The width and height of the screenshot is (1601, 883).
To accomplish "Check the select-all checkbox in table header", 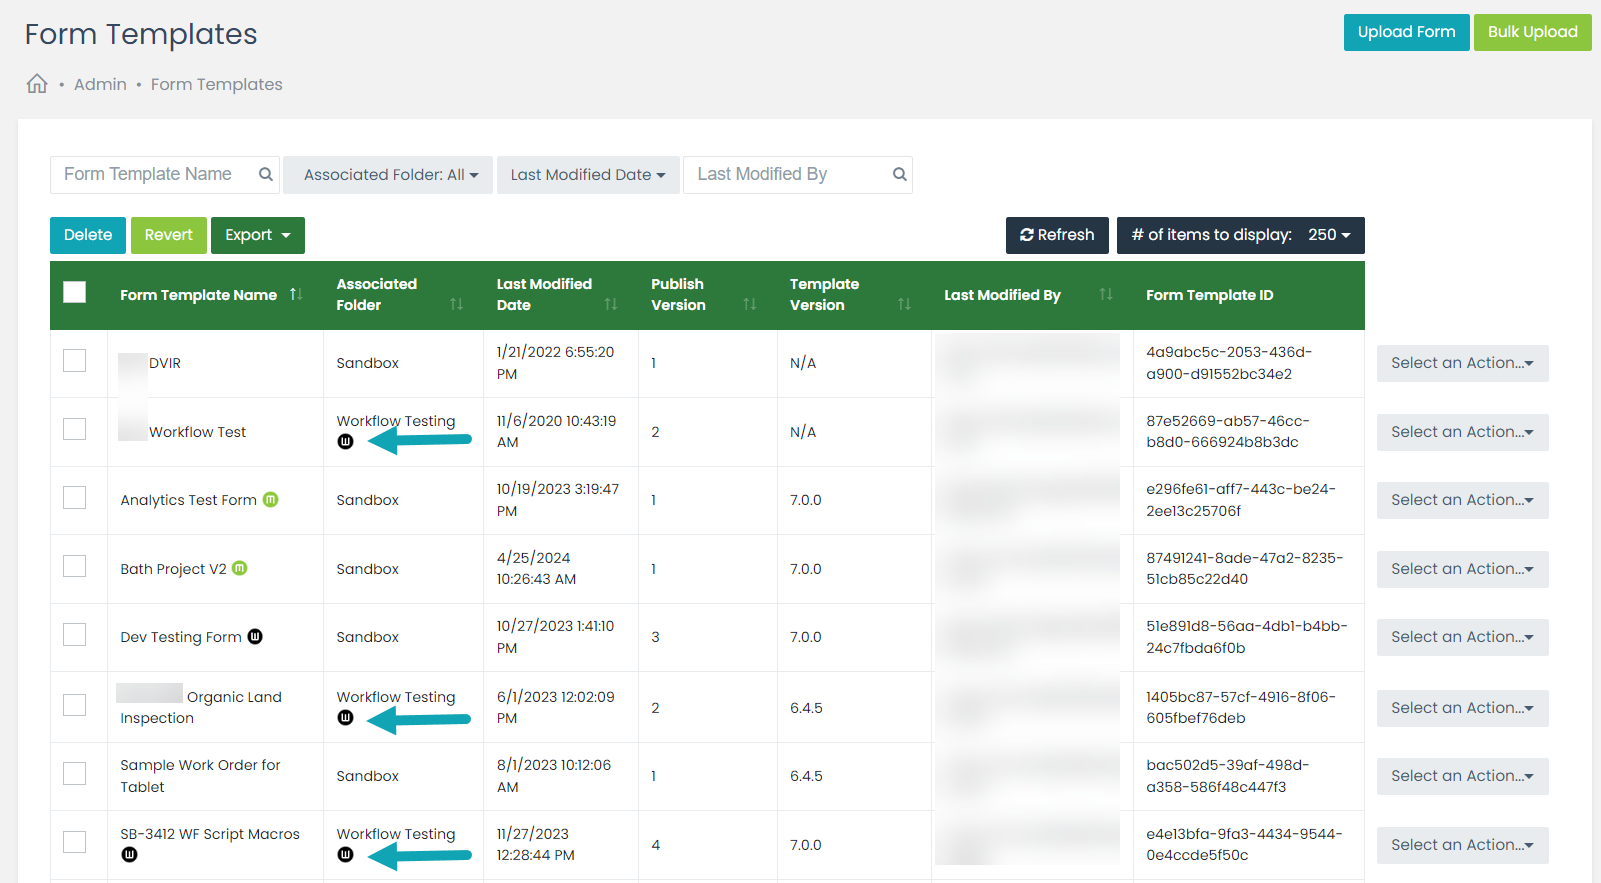I will click(75, 292).
